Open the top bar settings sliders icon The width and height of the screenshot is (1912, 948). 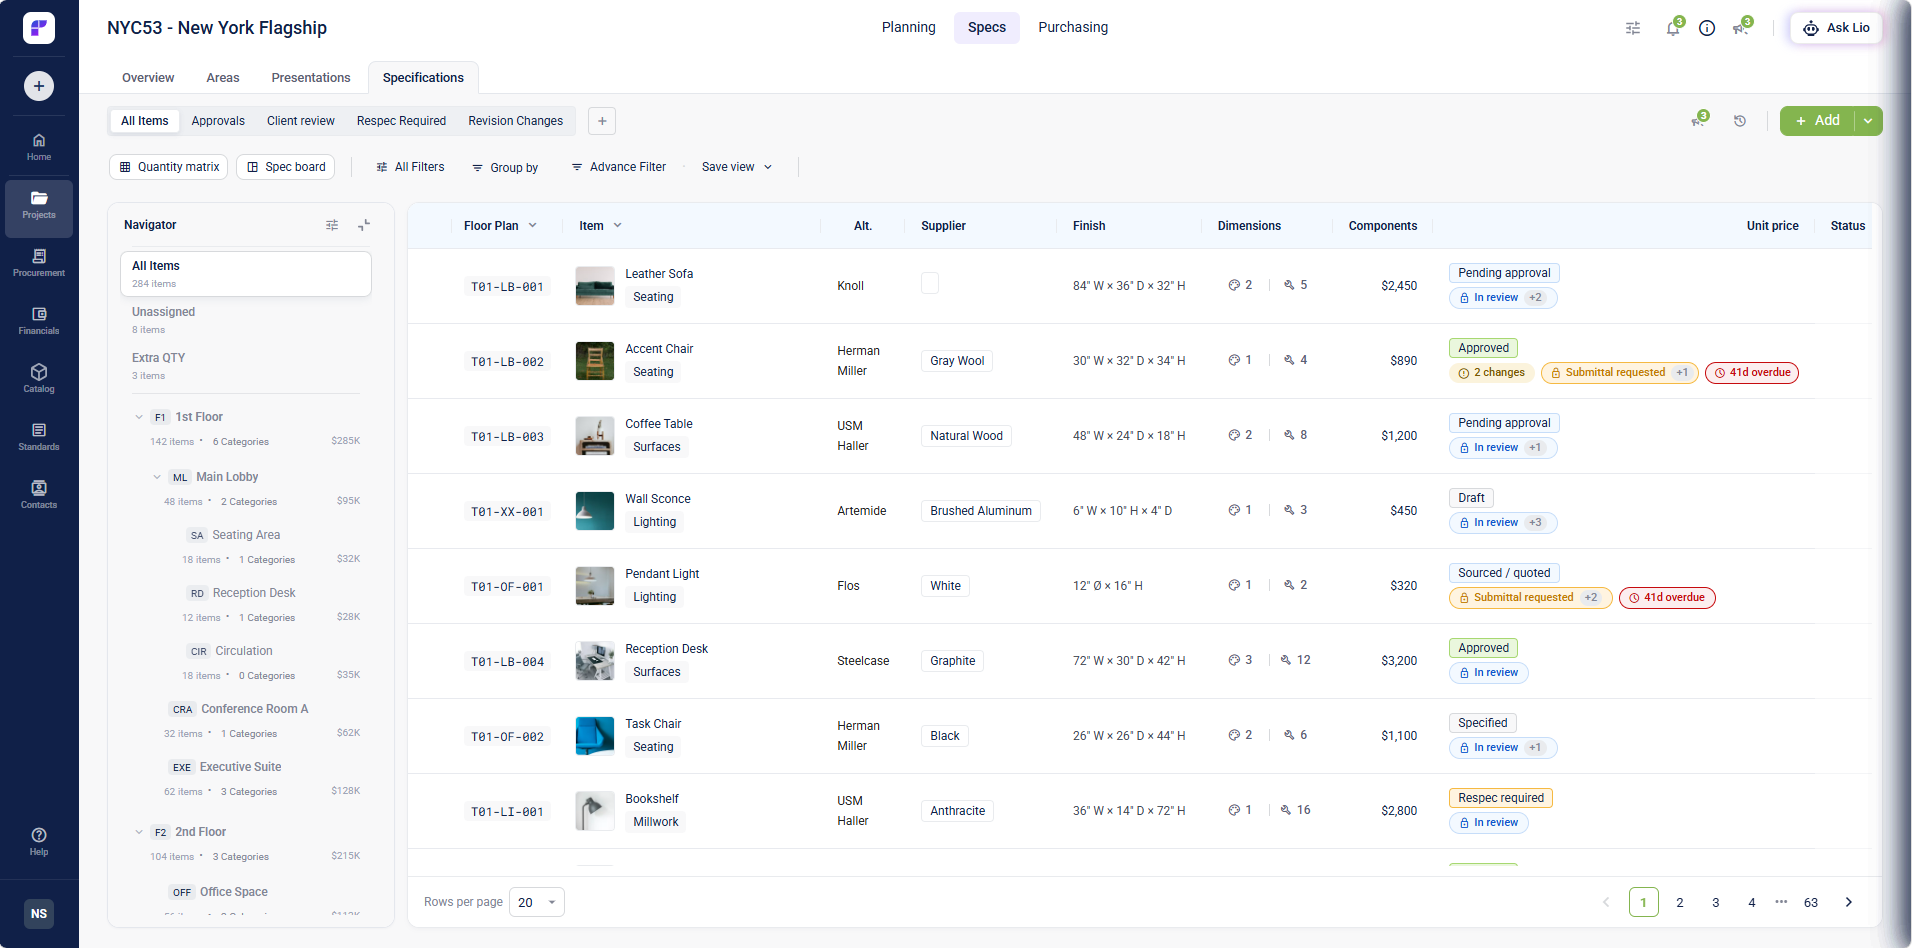tap(1633, 28)
